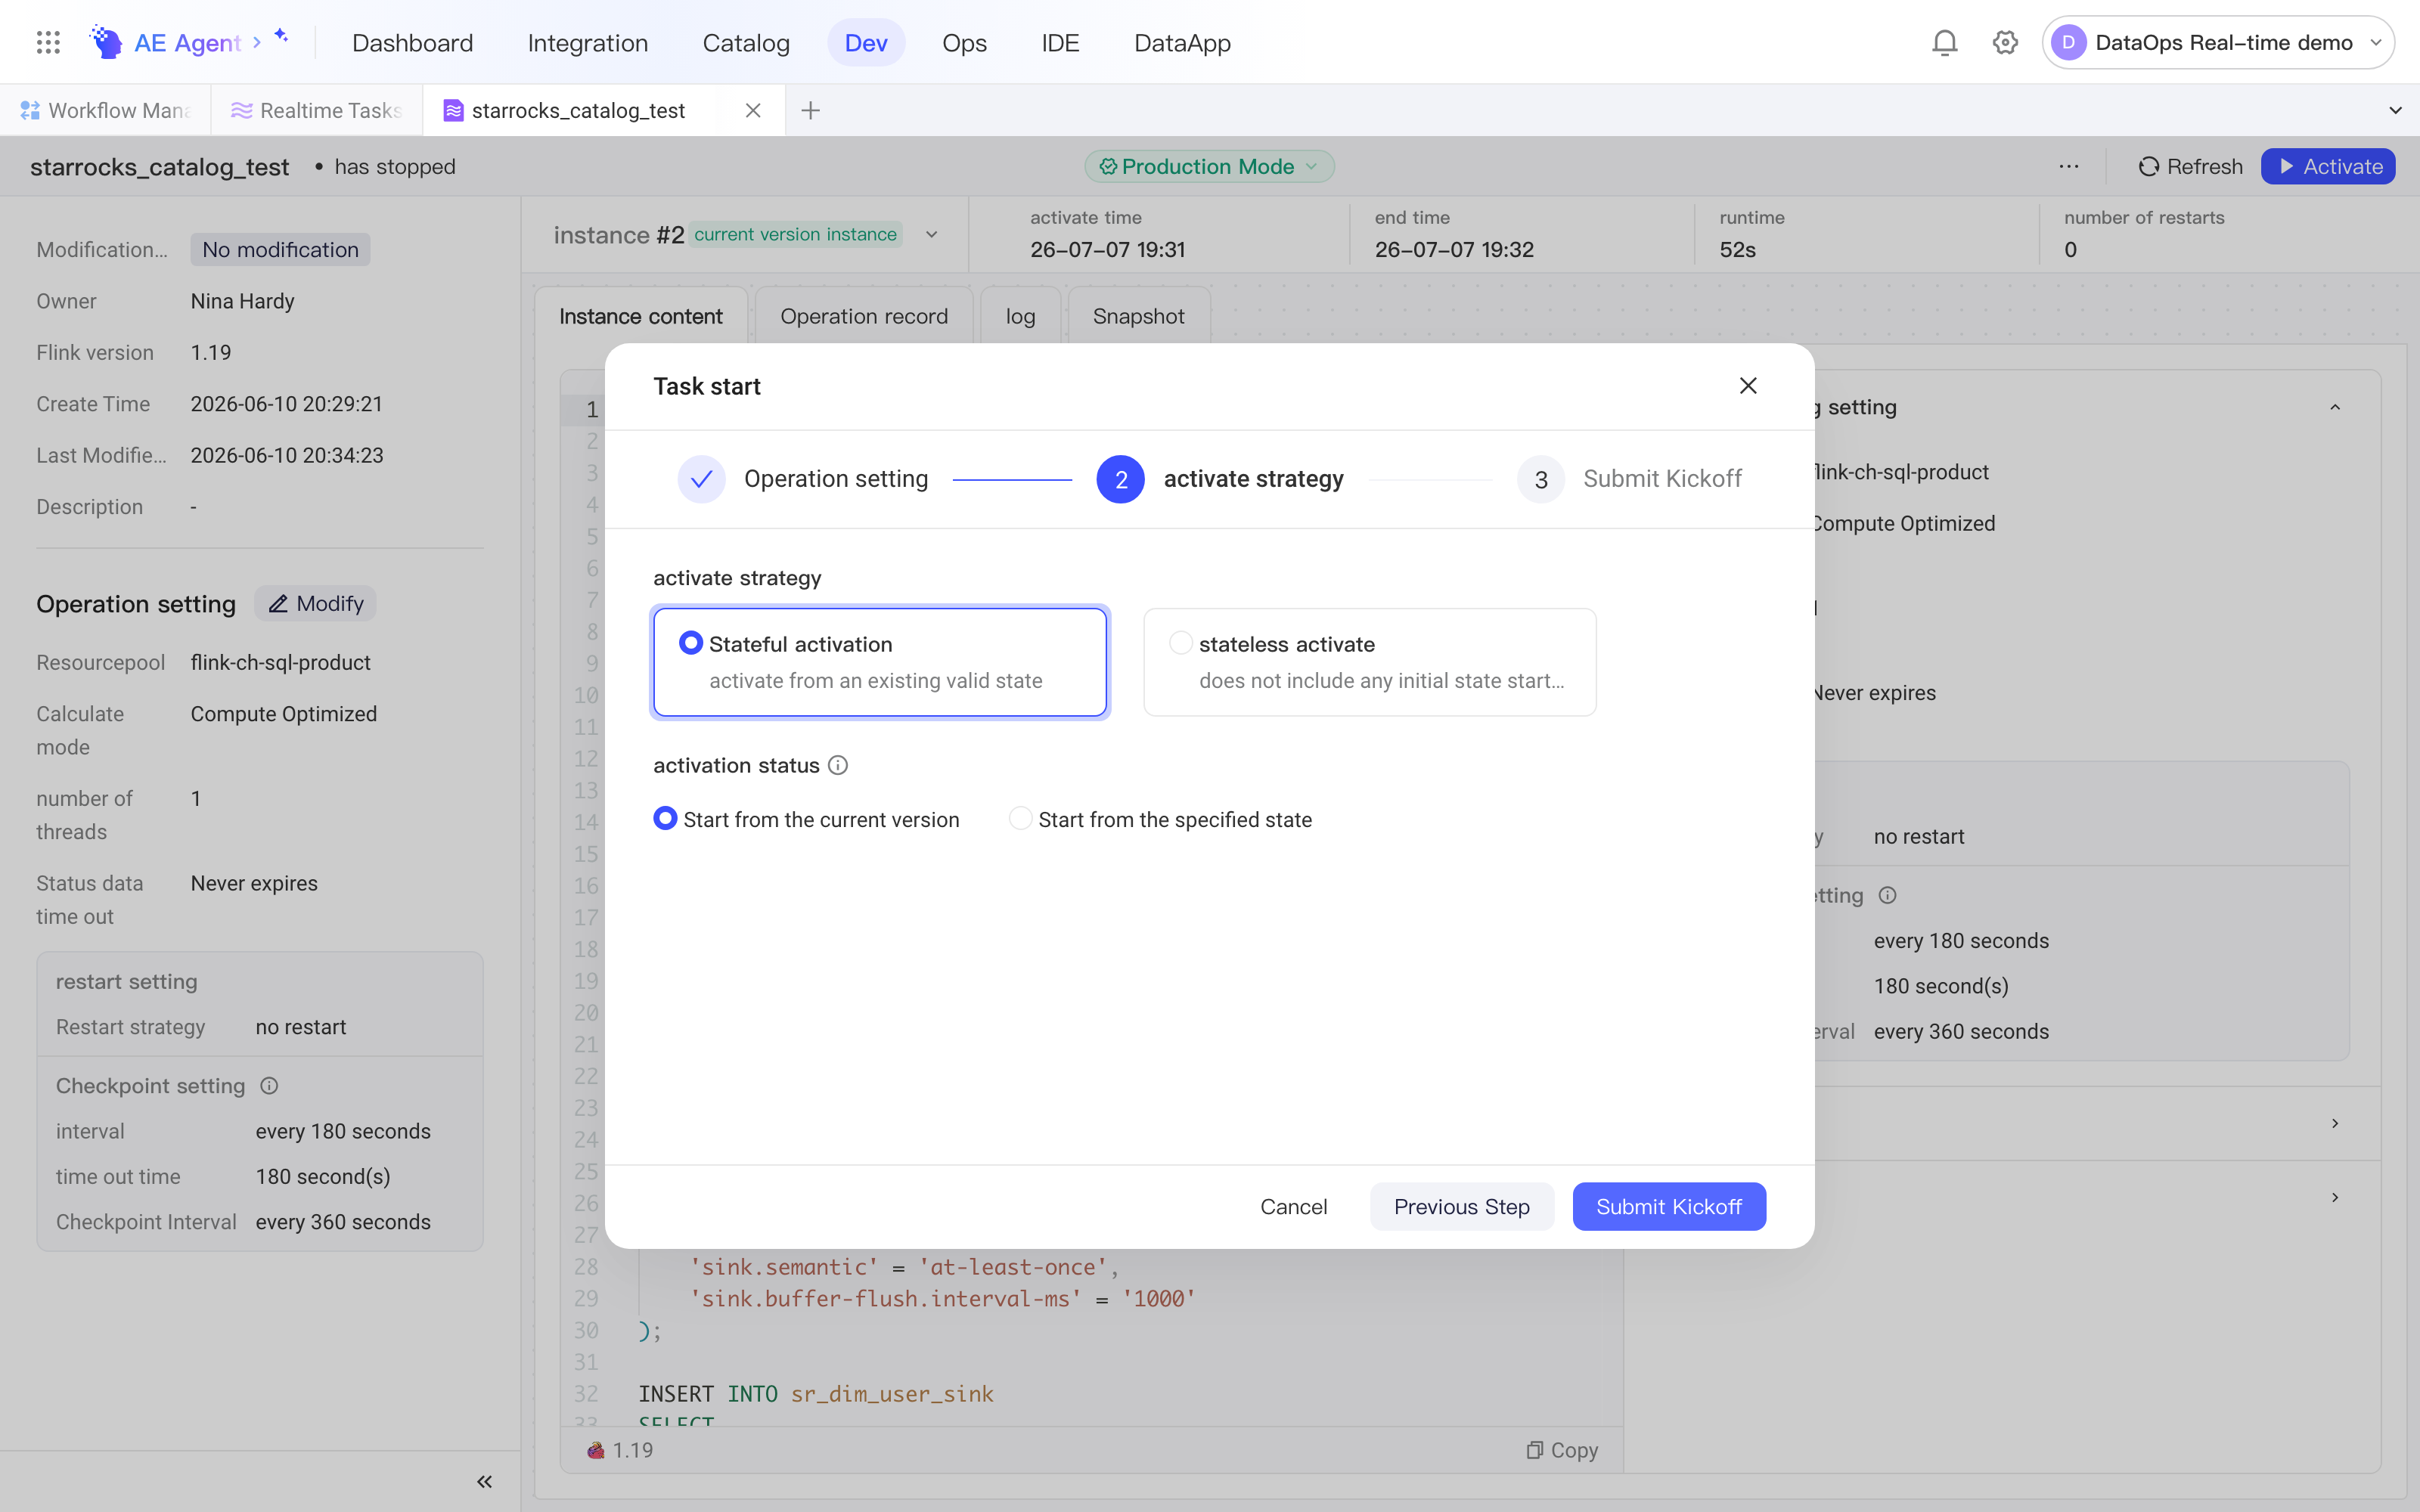2420x1512 pixels.
Task: Click the Modify pencil button
Action: (x=315, y=604)
